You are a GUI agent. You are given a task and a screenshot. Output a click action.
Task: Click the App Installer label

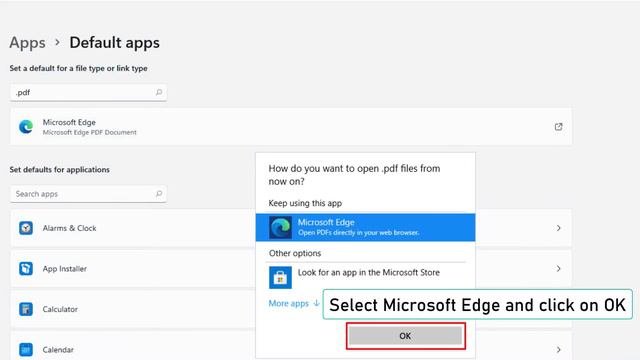click(64, 269)
